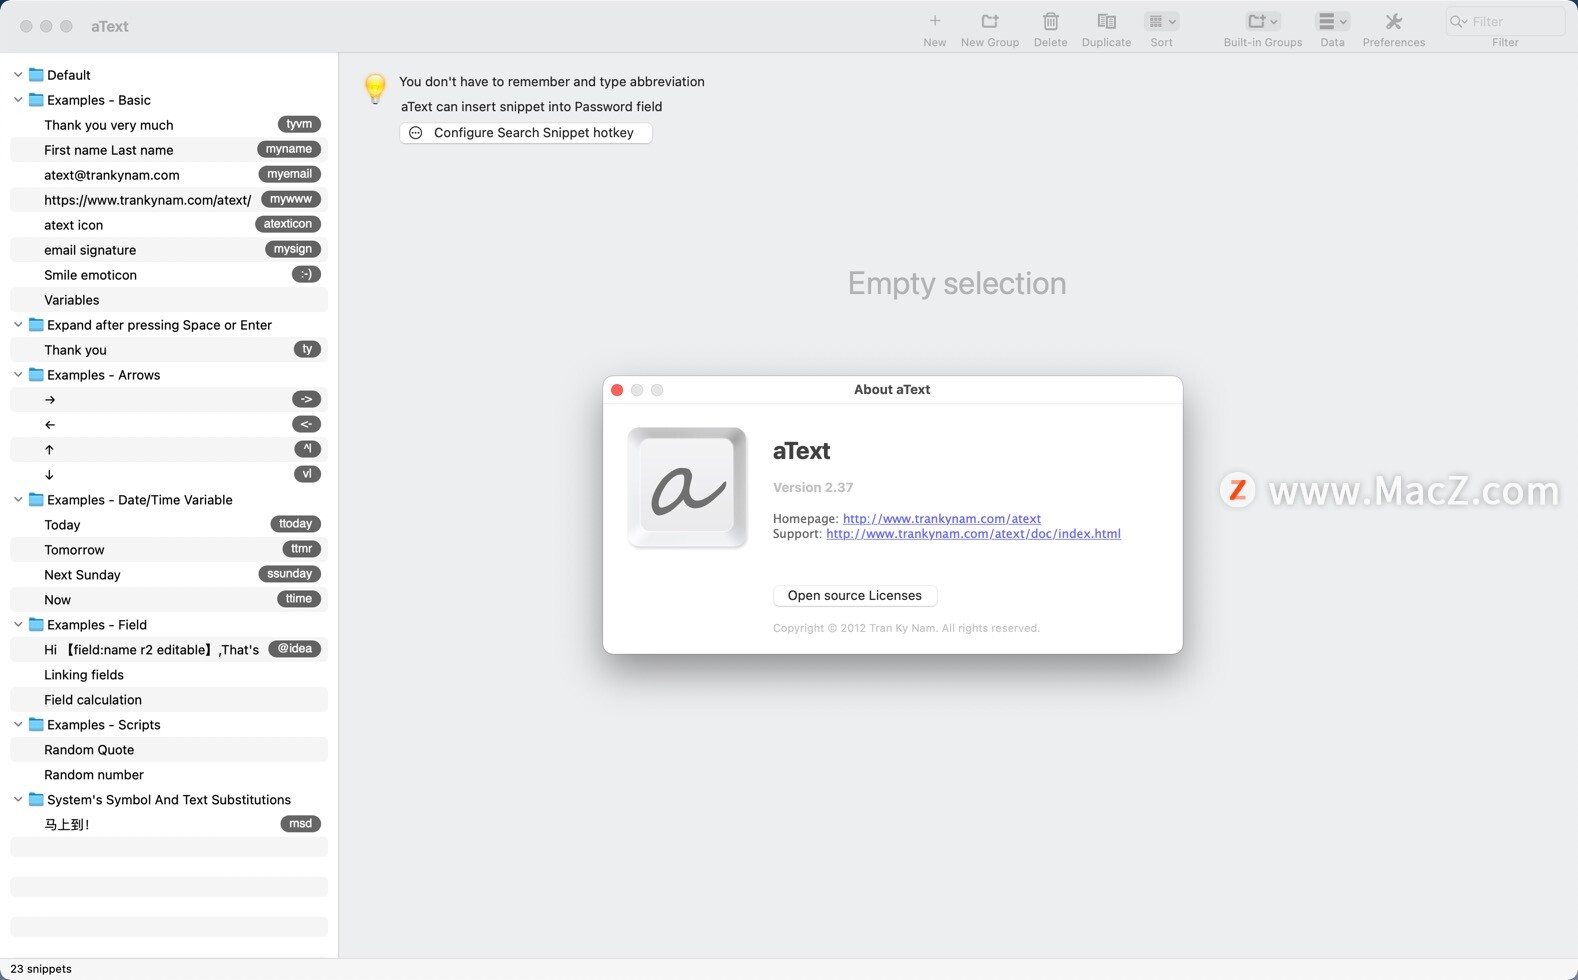
Task: Select Examples - Date/Time Variable folder icon
Action: click(36, 500)
